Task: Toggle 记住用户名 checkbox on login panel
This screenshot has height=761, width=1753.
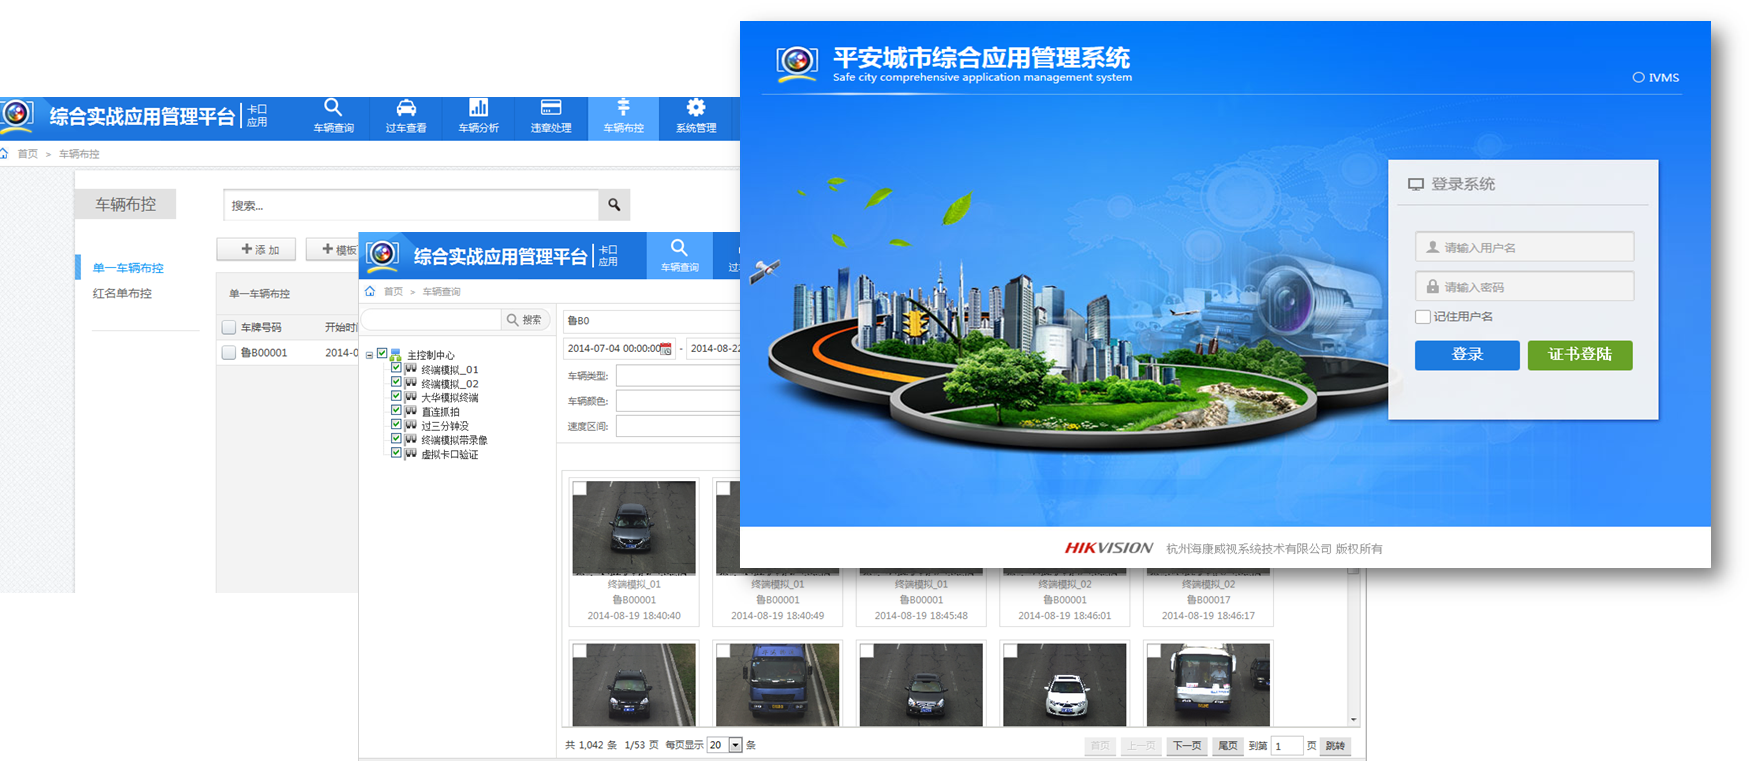Action: (x=1423, y=317)
